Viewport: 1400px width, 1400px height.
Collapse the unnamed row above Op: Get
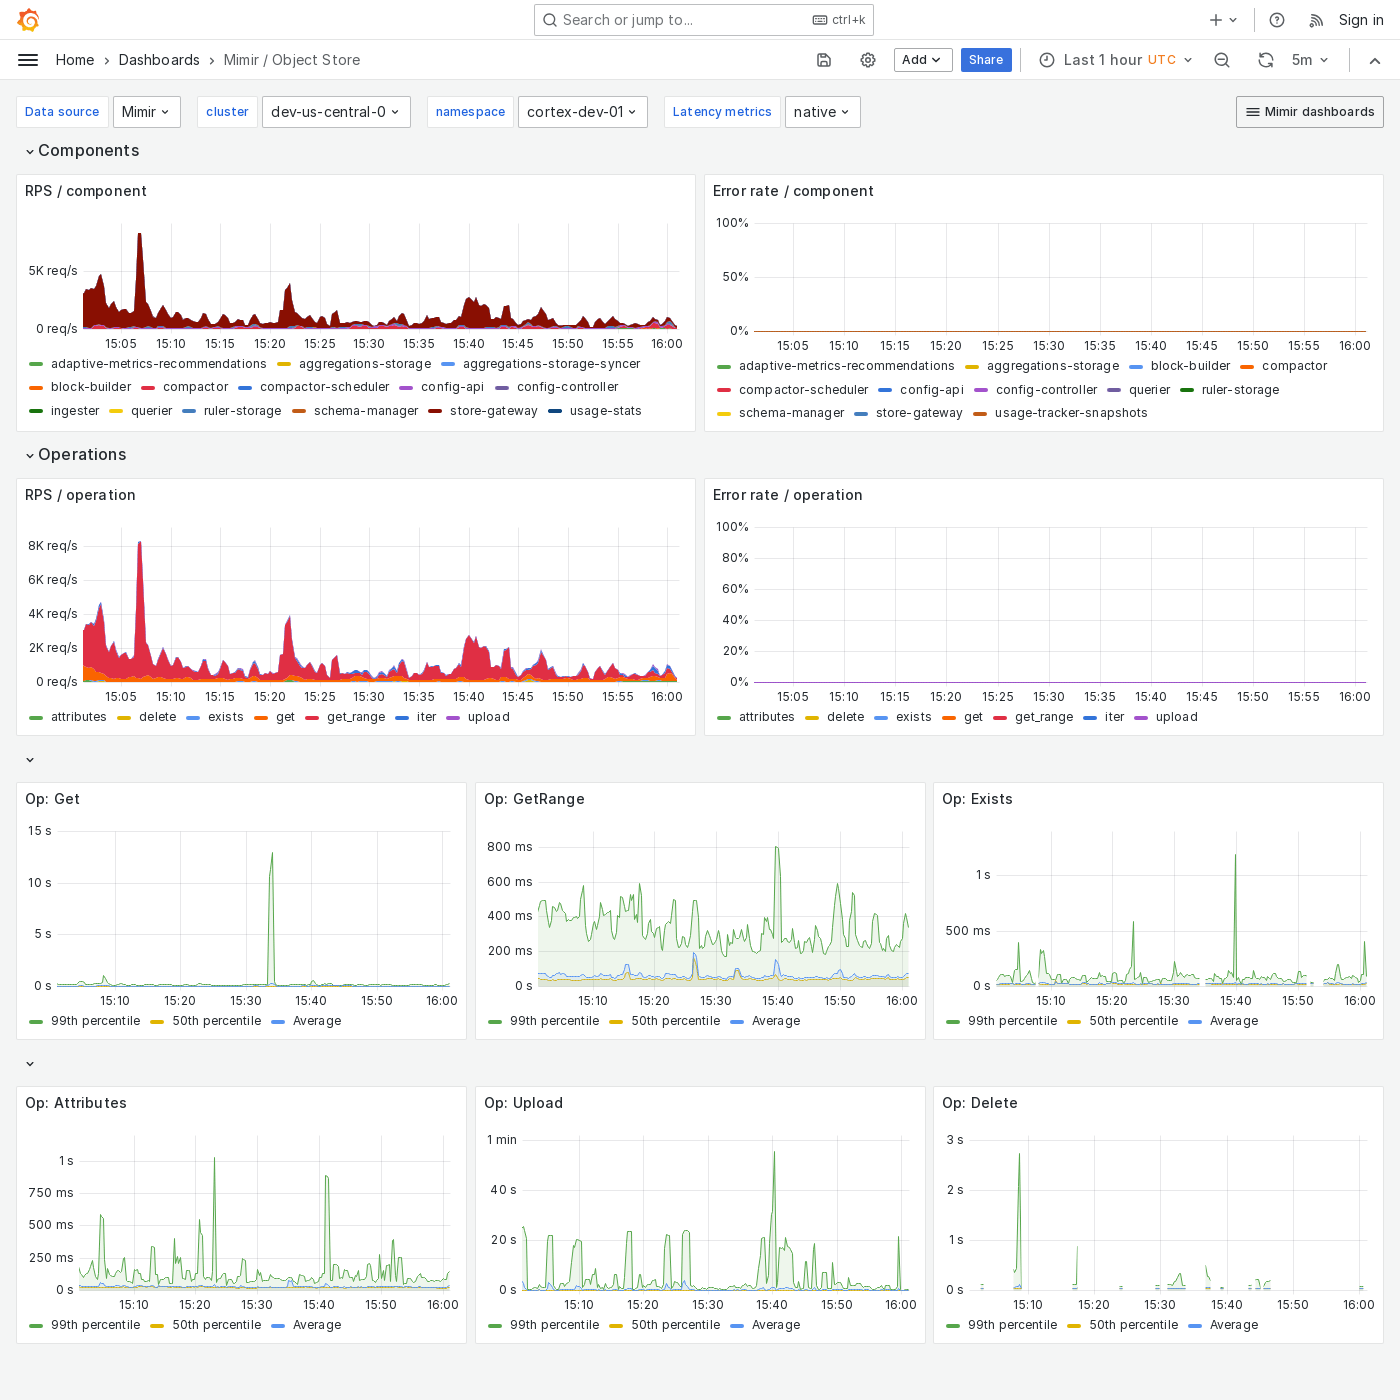coord(30,760)
